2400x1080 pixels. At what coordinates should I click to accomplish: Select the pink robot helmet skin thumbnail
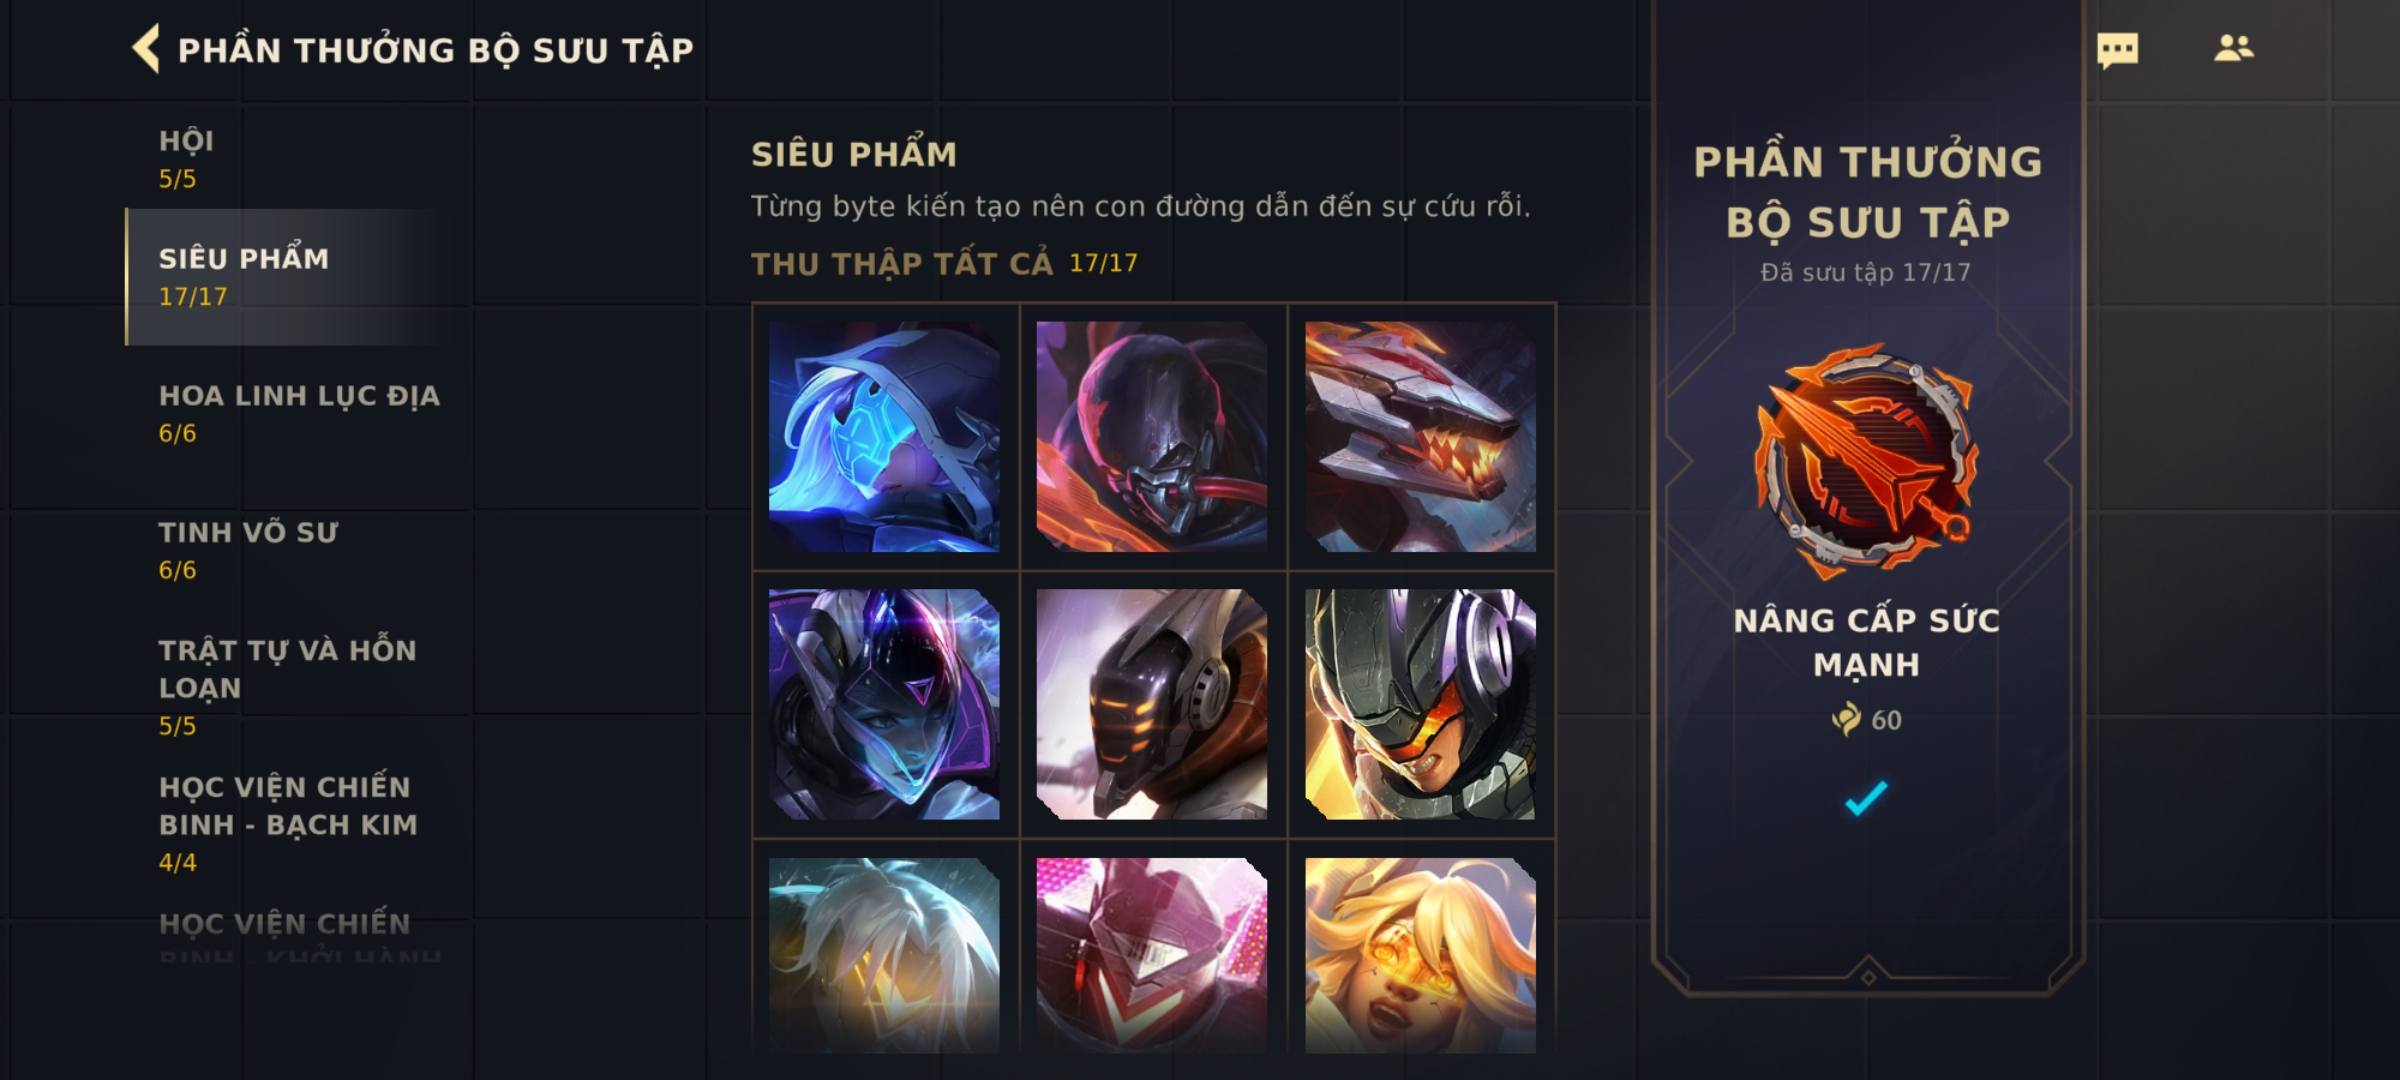(1152, 955)
